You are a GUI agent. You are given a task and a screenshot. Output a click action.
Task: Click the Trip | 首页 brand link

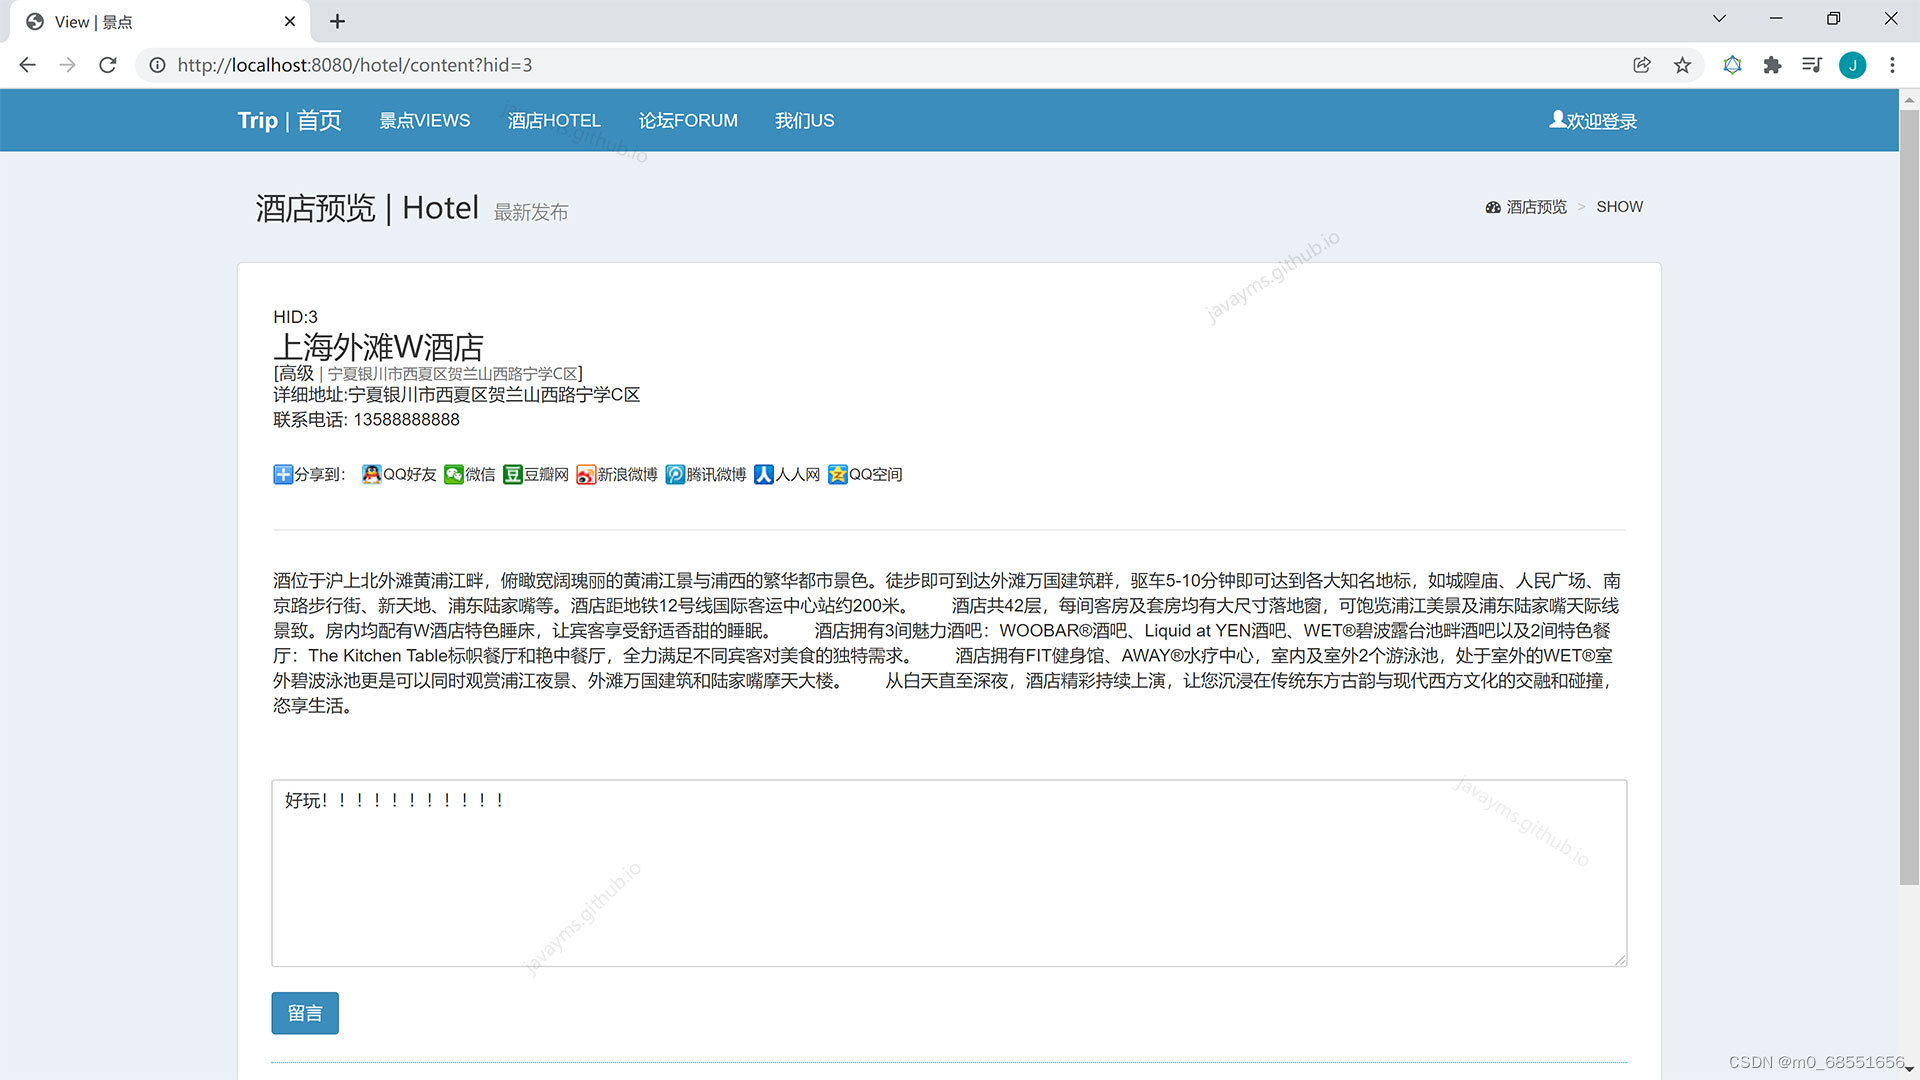(289, 120)
